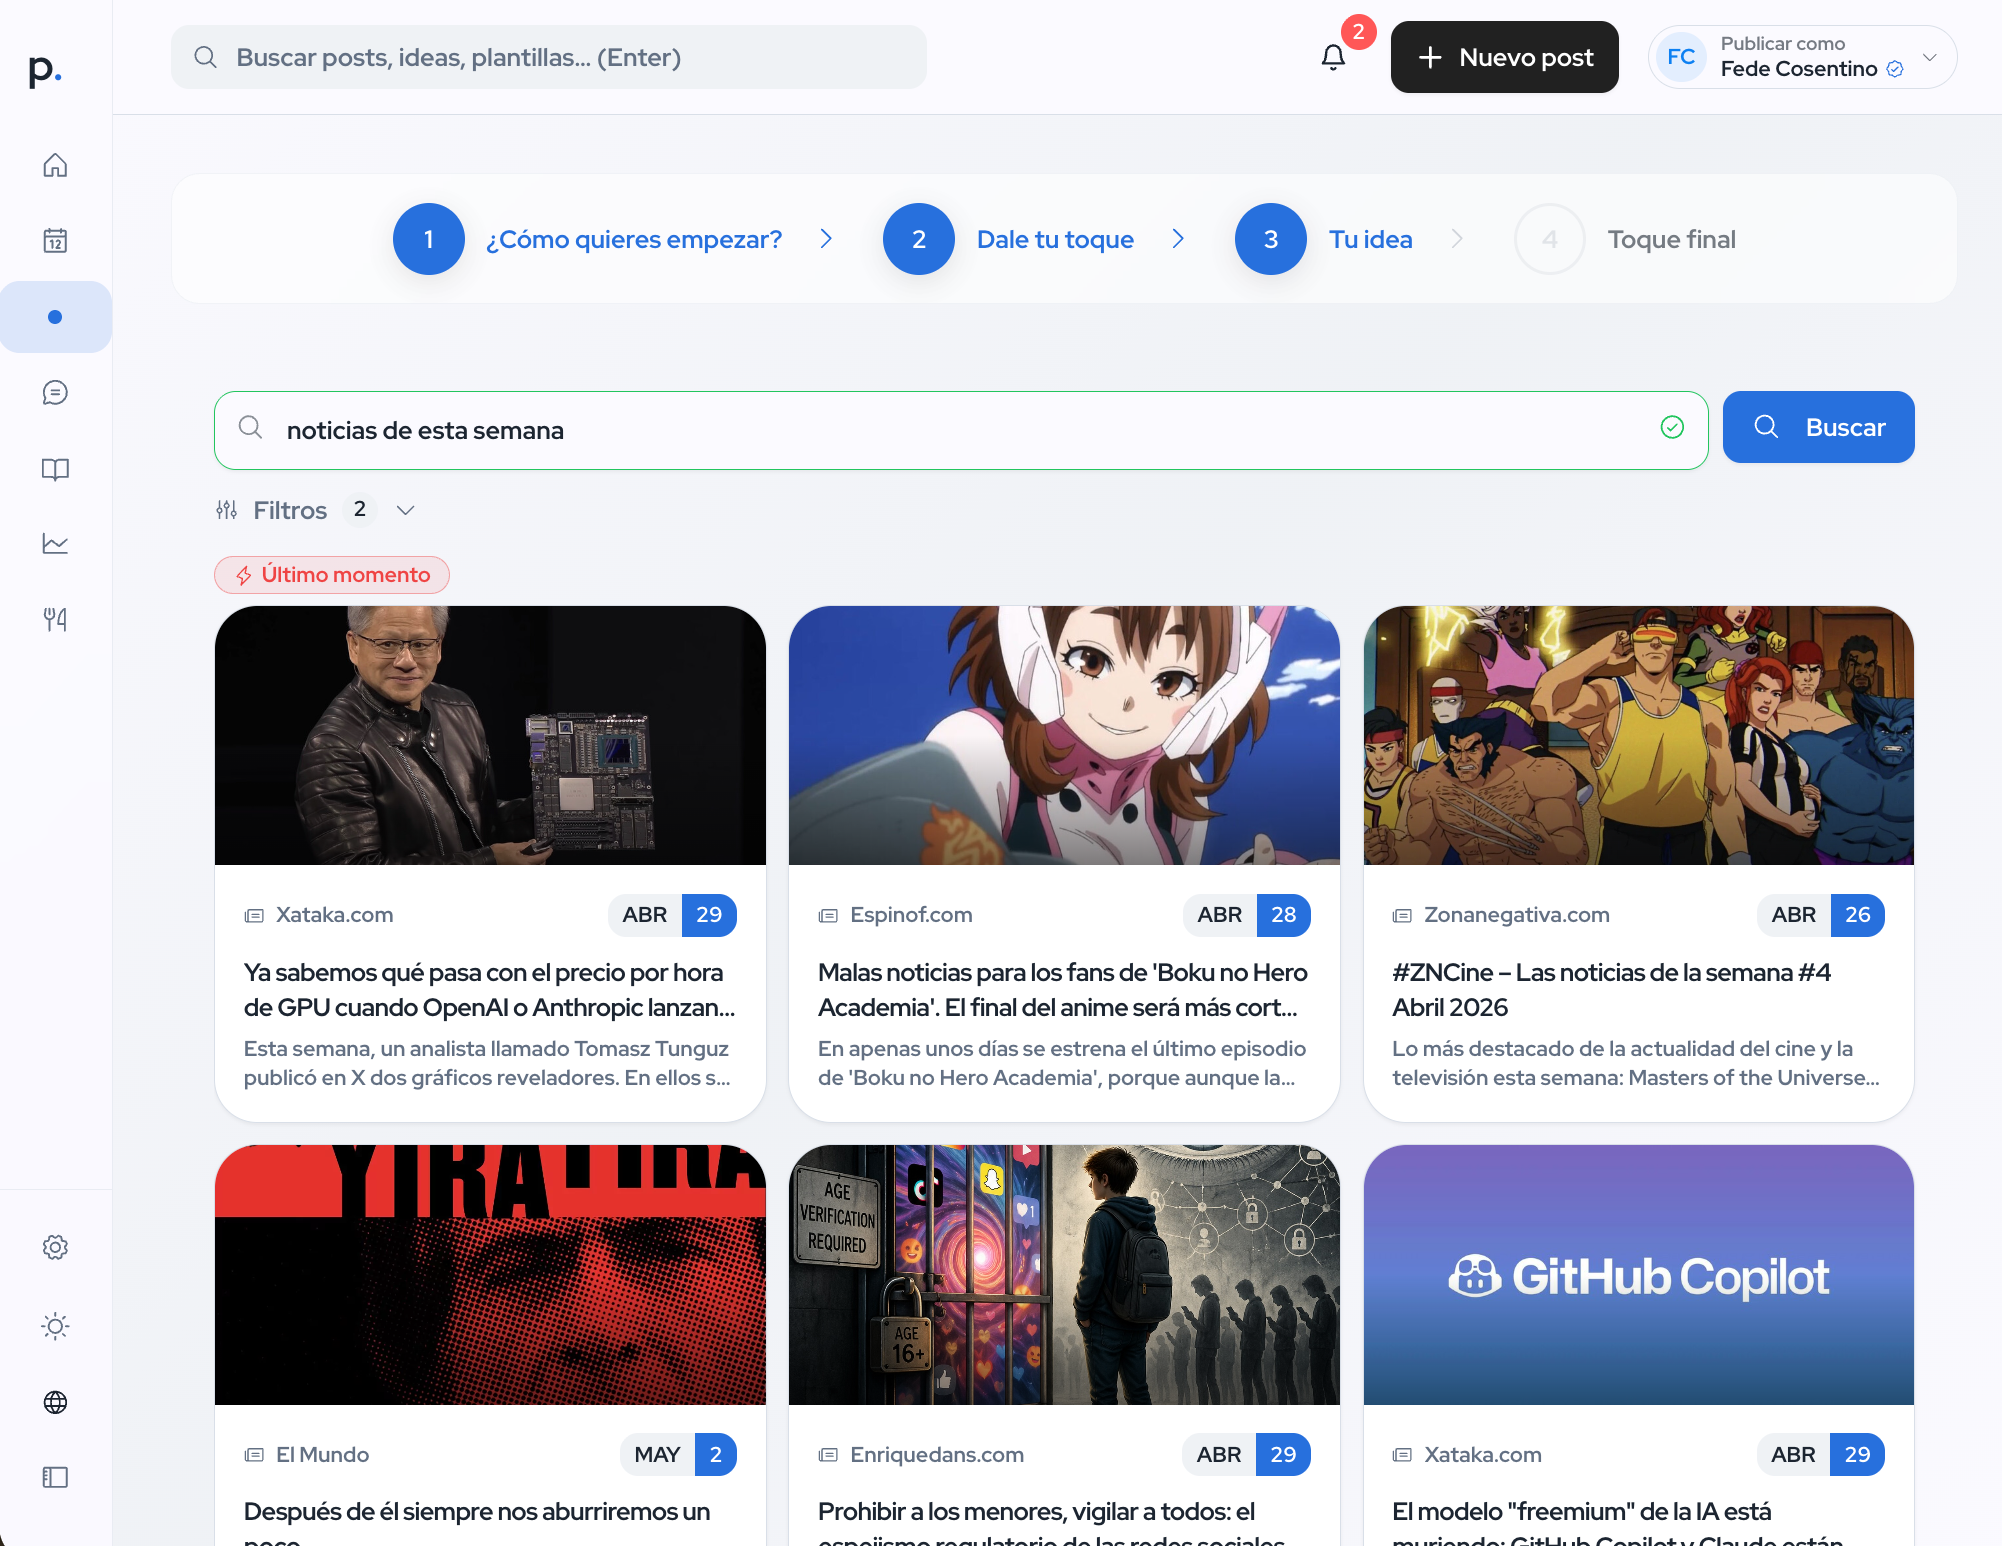Click the source icon beside Xataka.com GitHub Copilot article
Image resolution: width=2002 pixels, height=1546 pixels.
coord(1402,1455)
